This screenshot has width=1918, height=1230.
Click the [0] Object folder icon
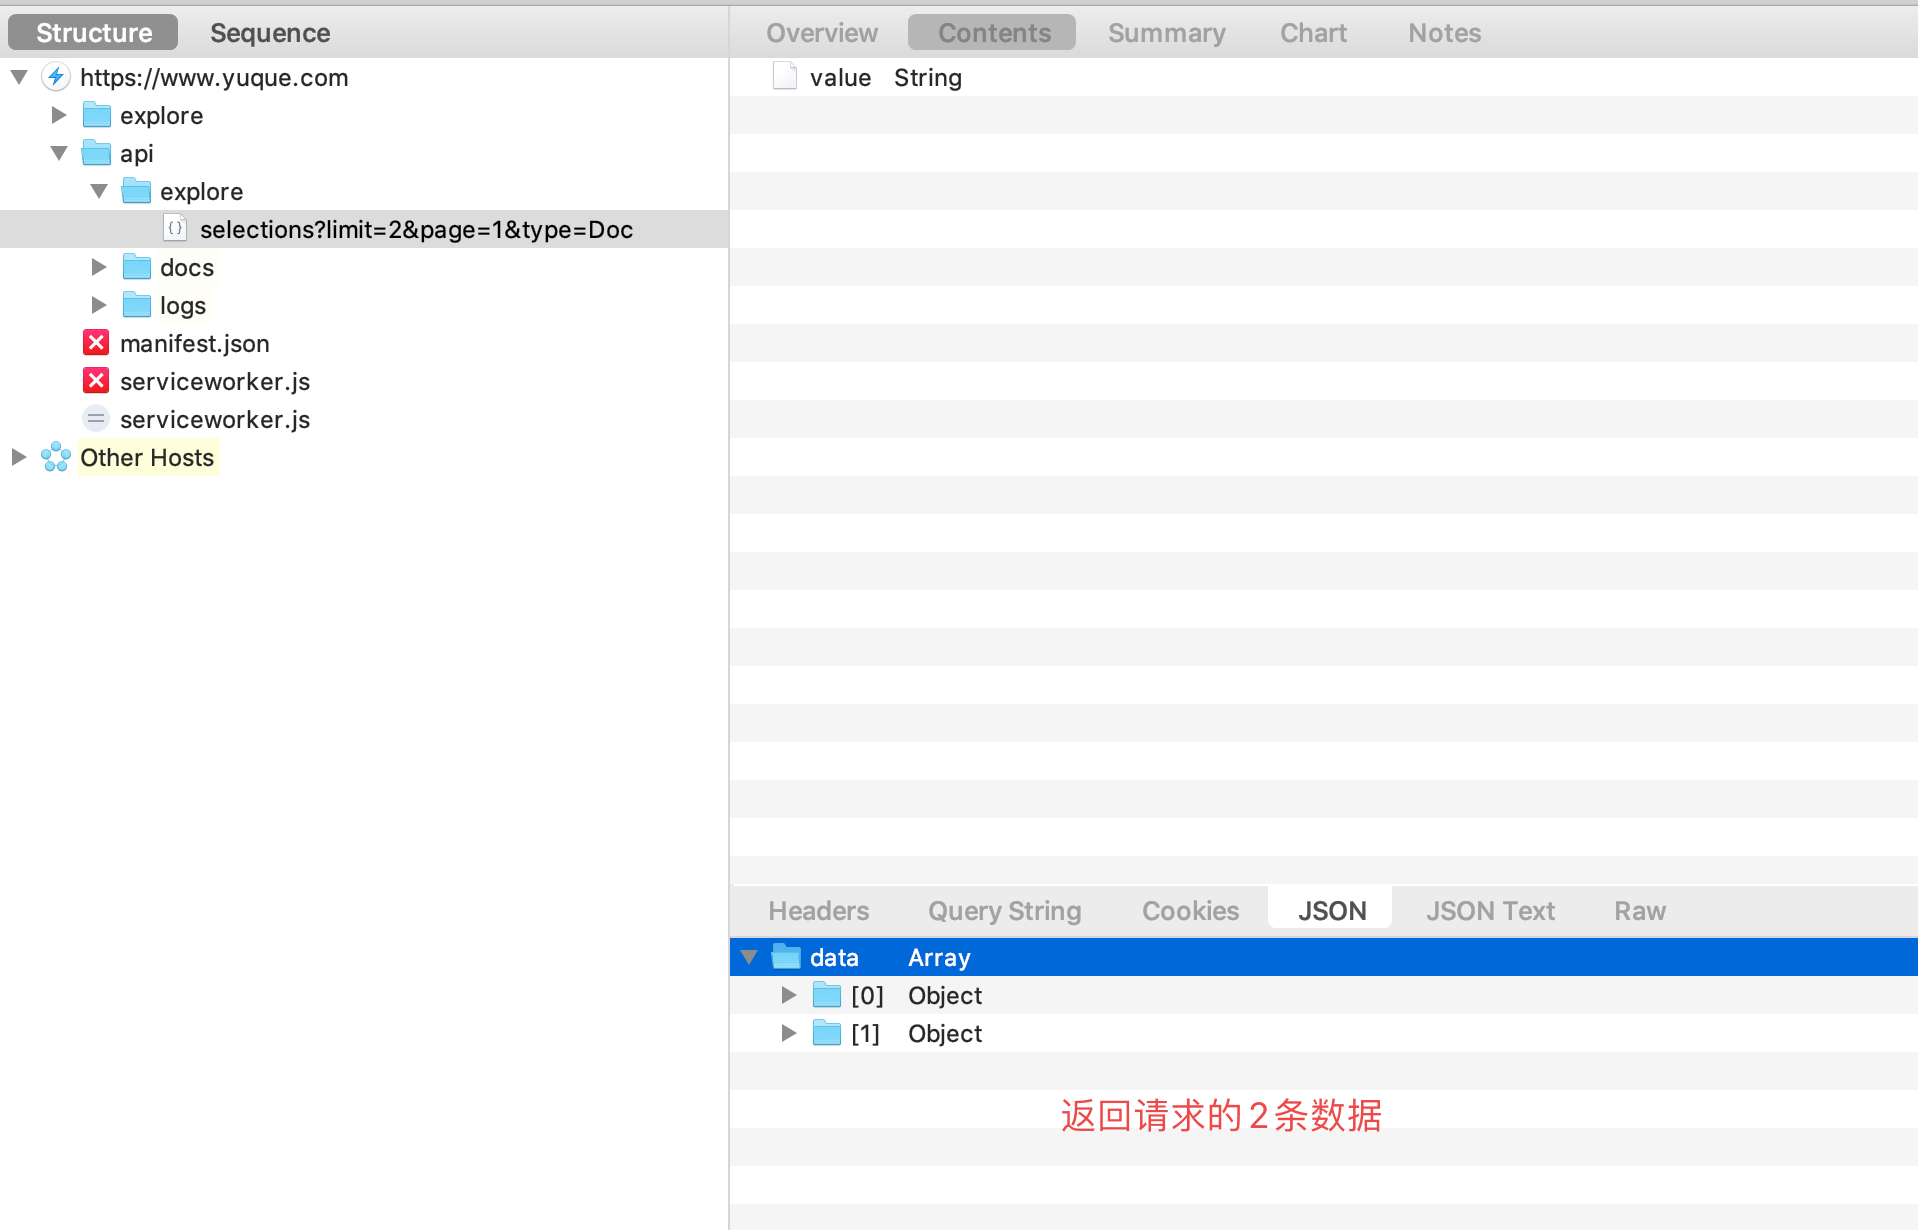[827, 995]
